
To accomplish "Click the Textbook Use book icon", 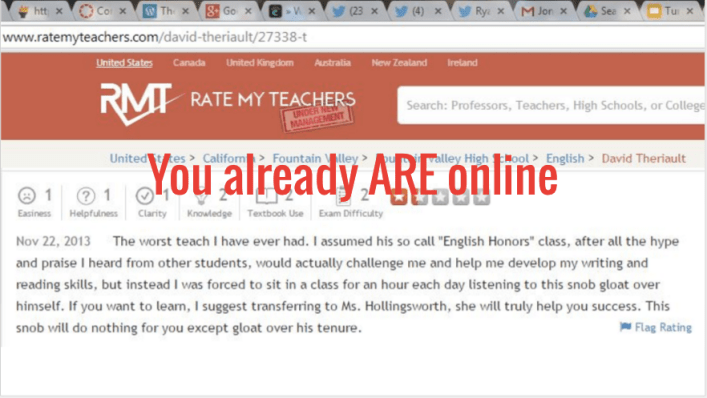I will [266, 196].
